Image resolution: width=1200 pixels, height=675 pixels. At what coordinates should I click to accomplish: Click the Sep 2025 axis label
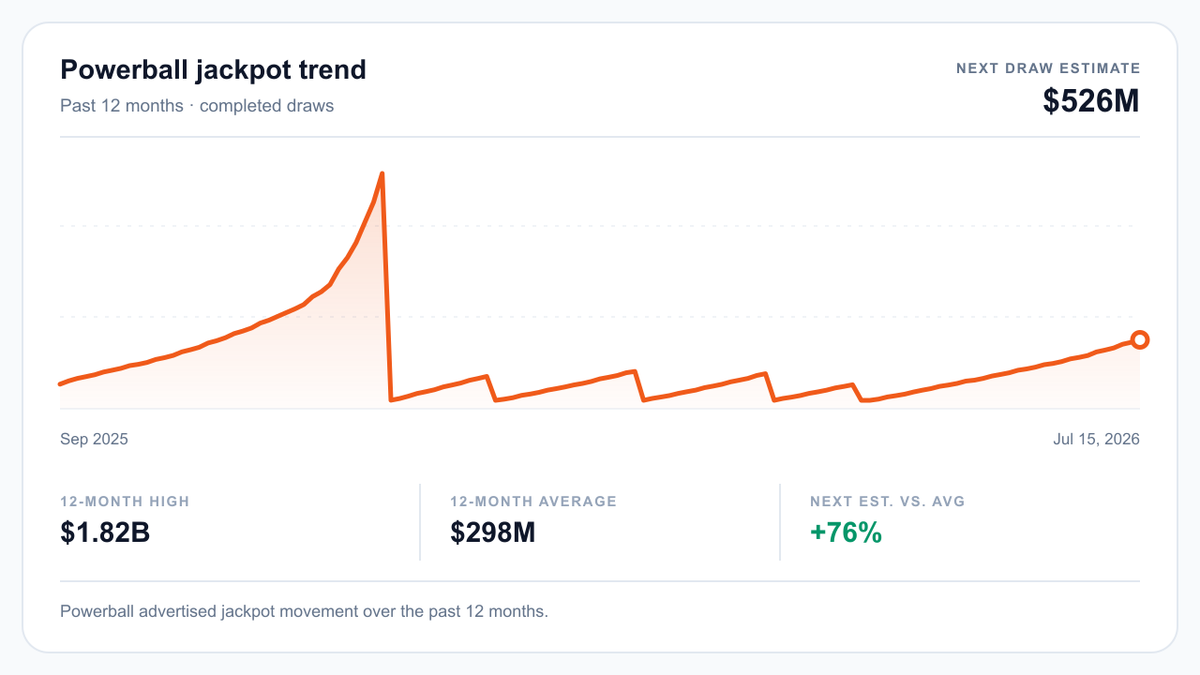tap(94, 439)
